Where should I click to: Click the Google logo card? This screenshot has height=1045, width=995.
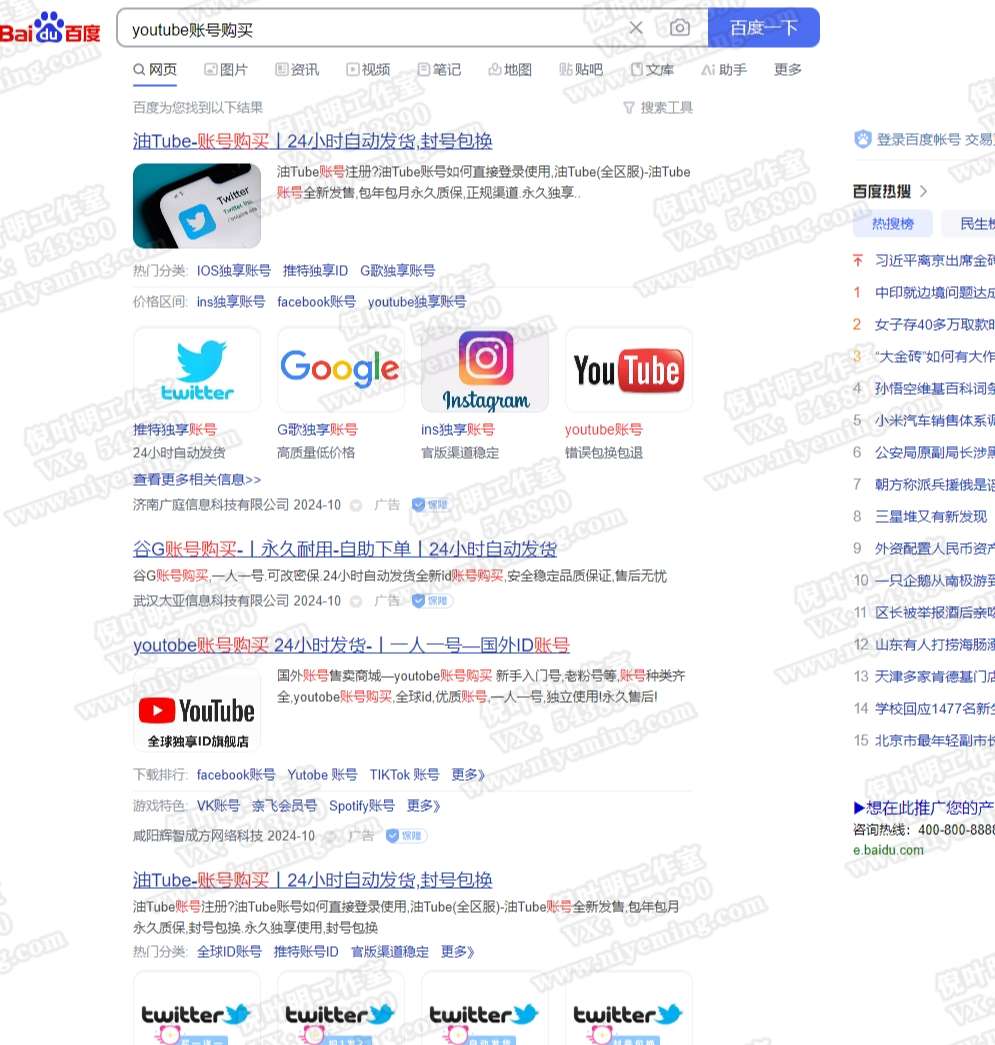(x=341, y=369)
